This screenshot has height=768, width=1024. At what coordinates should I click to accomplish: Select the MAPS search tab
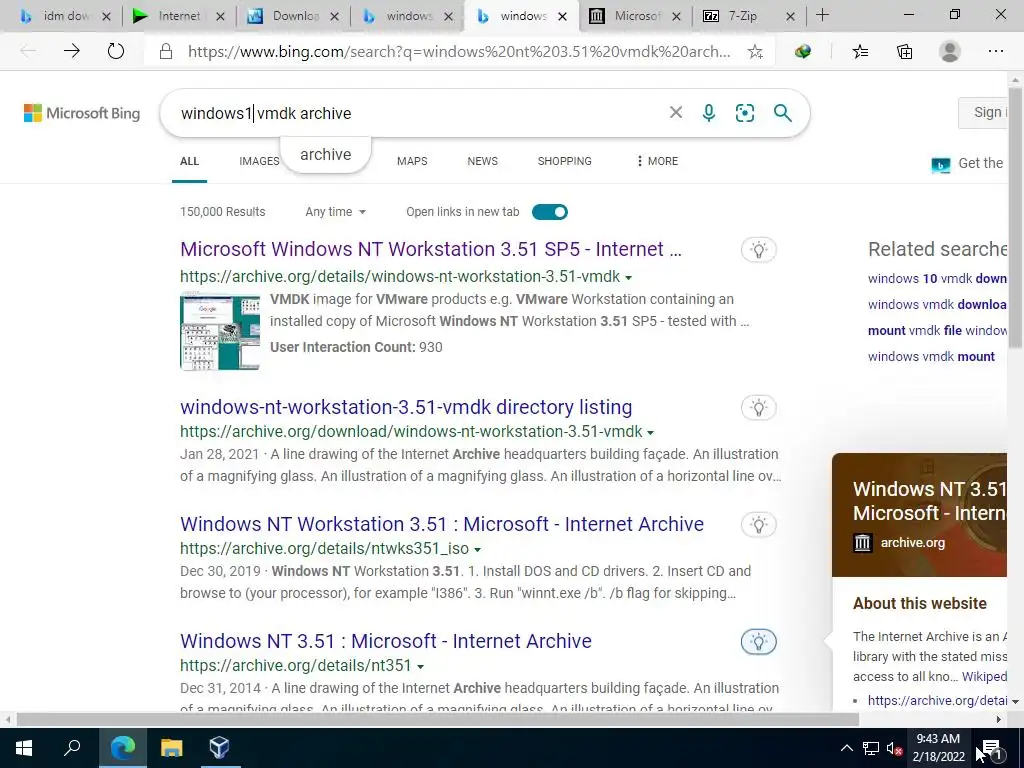pos(412,161)
